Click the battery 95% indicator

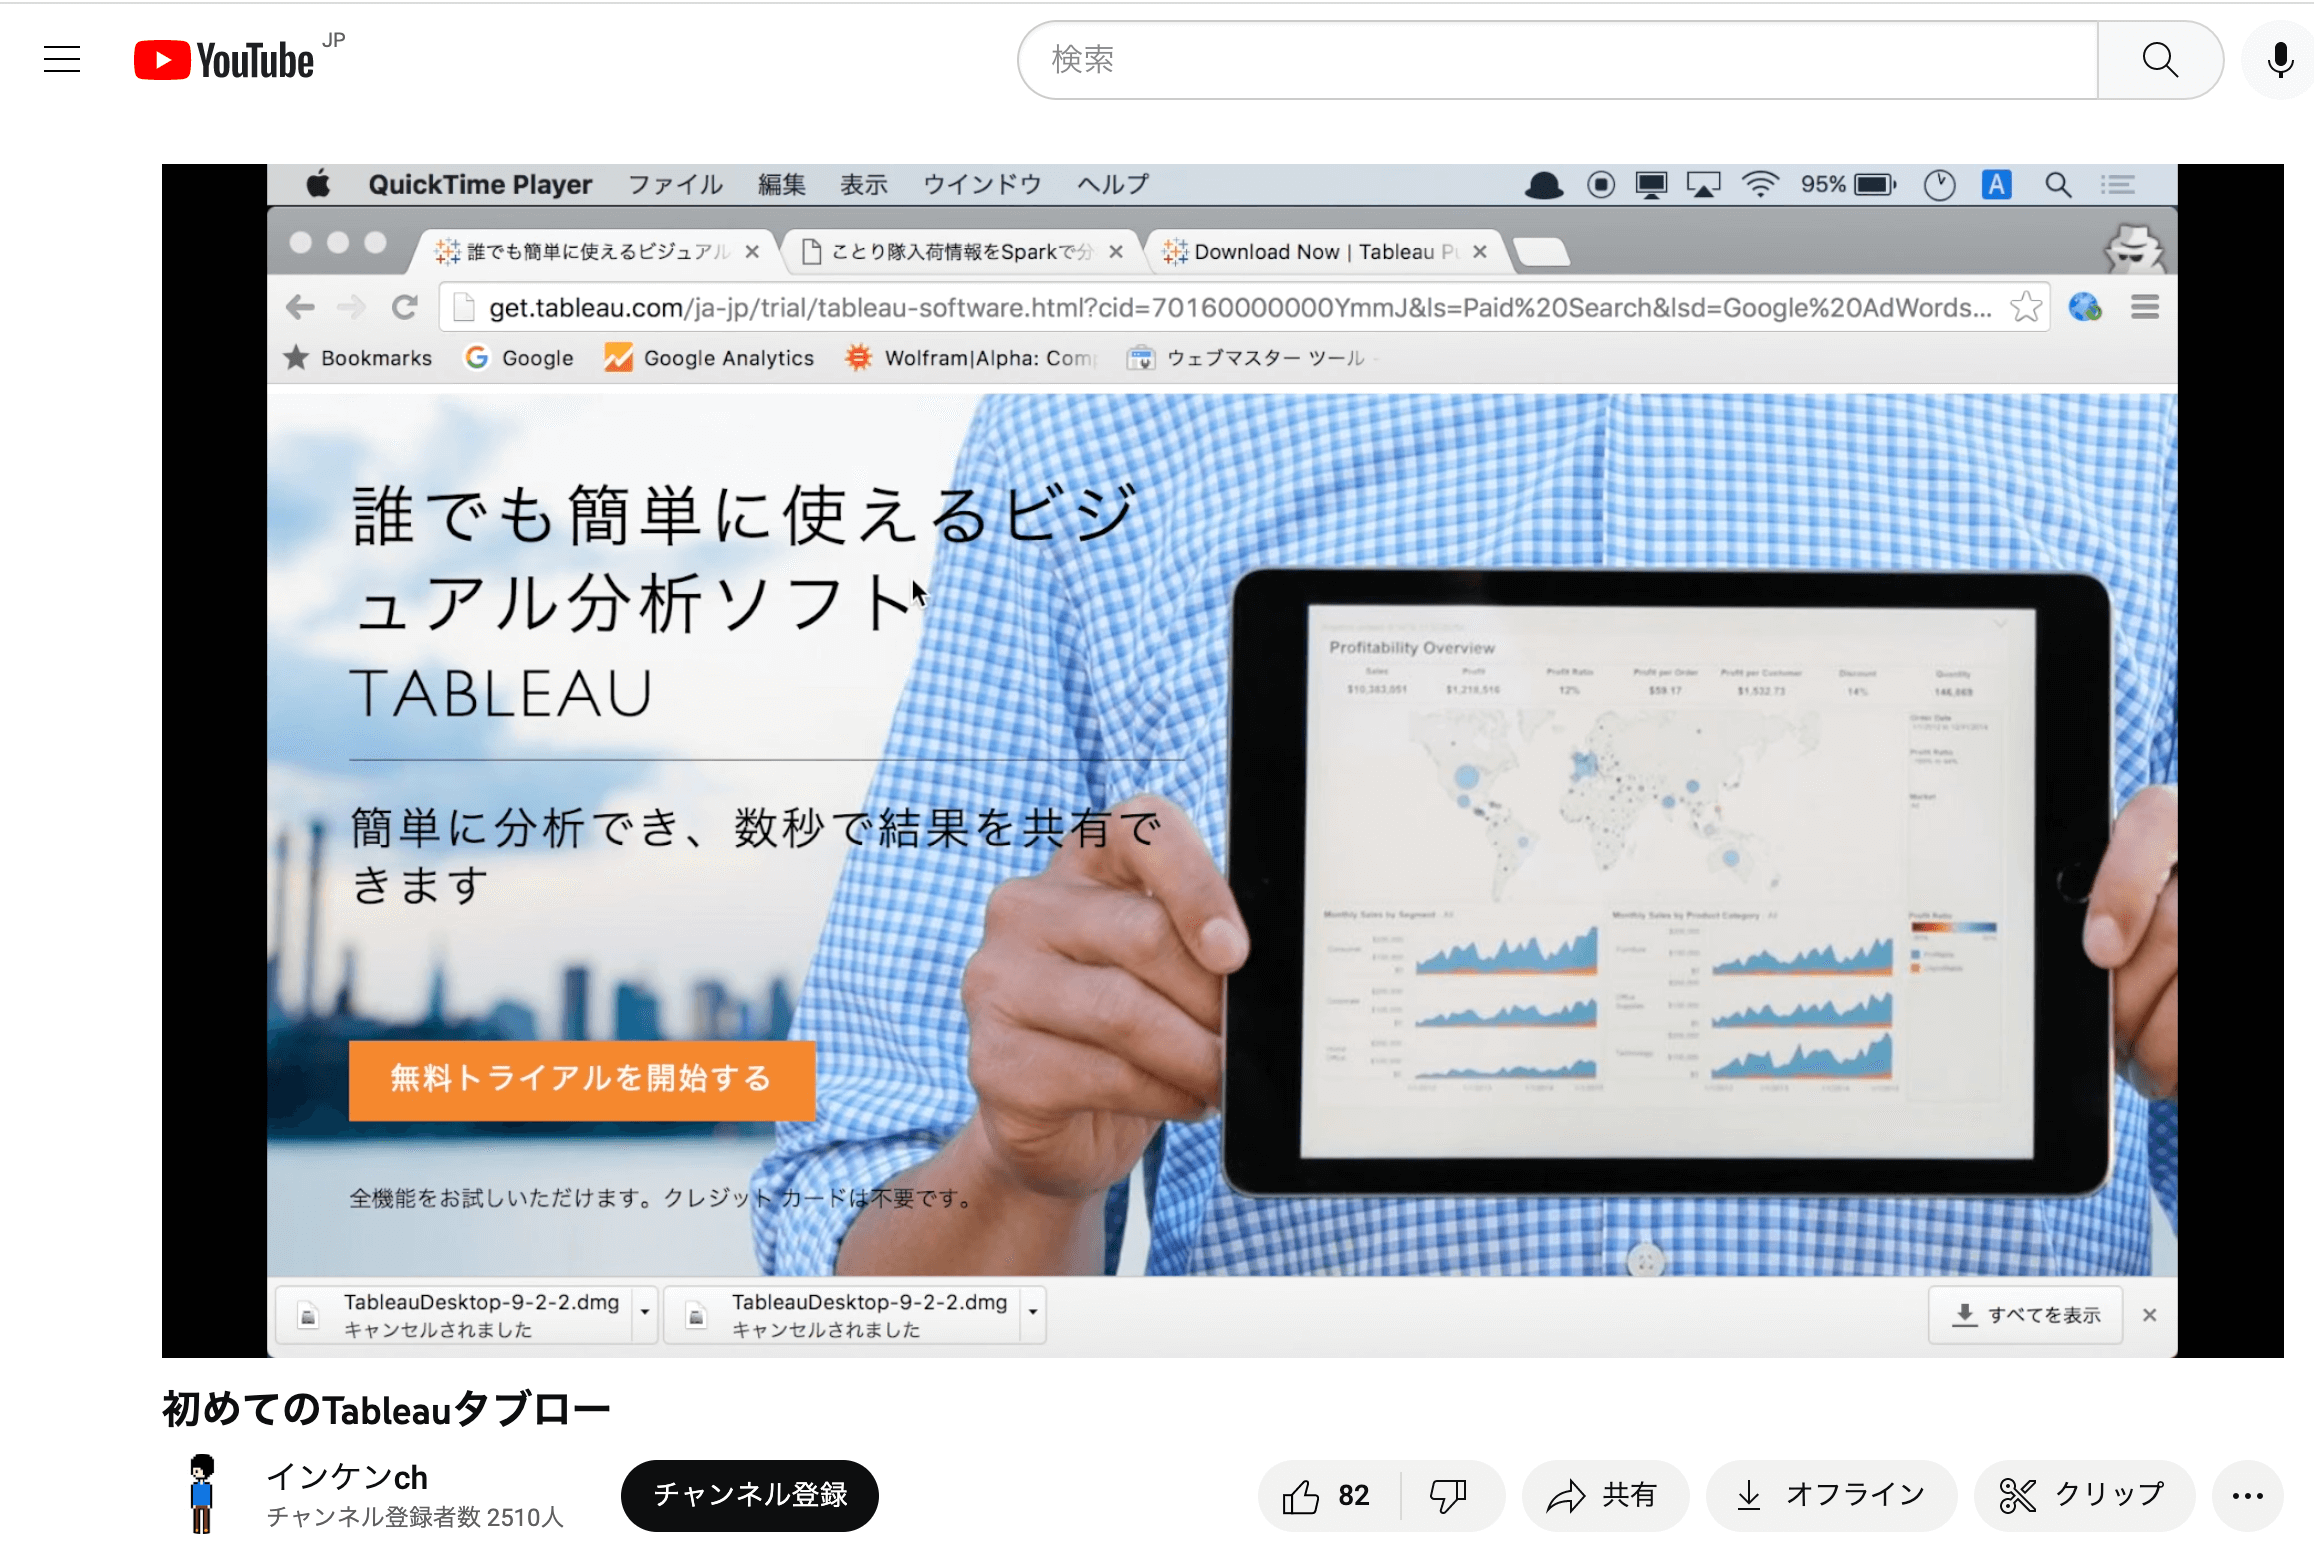[1848, 185]
